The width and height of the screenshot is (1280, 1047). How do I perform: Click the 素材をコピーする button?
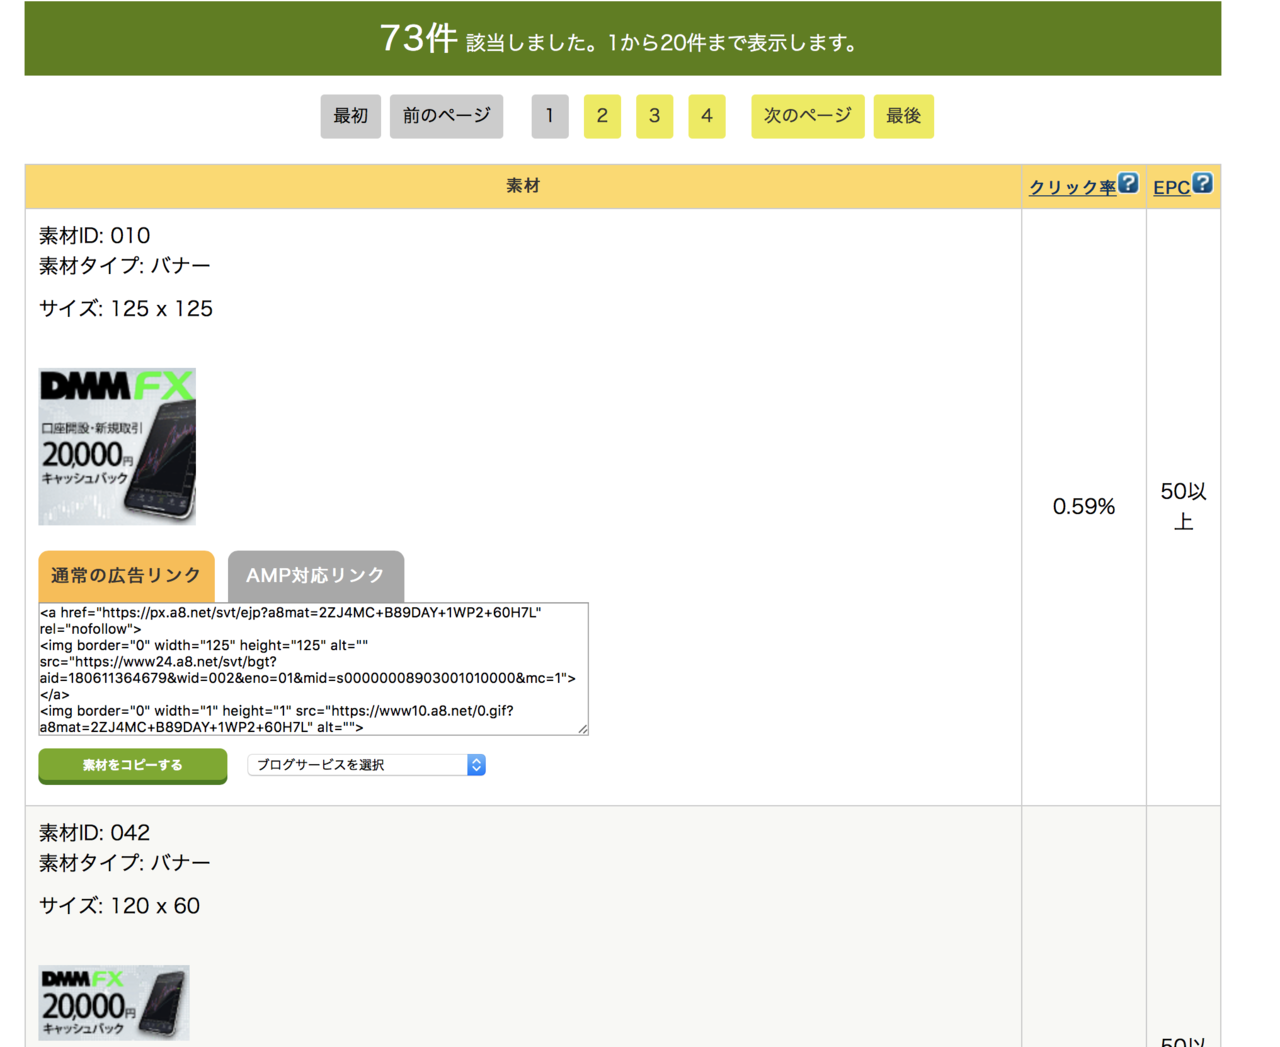133,766
